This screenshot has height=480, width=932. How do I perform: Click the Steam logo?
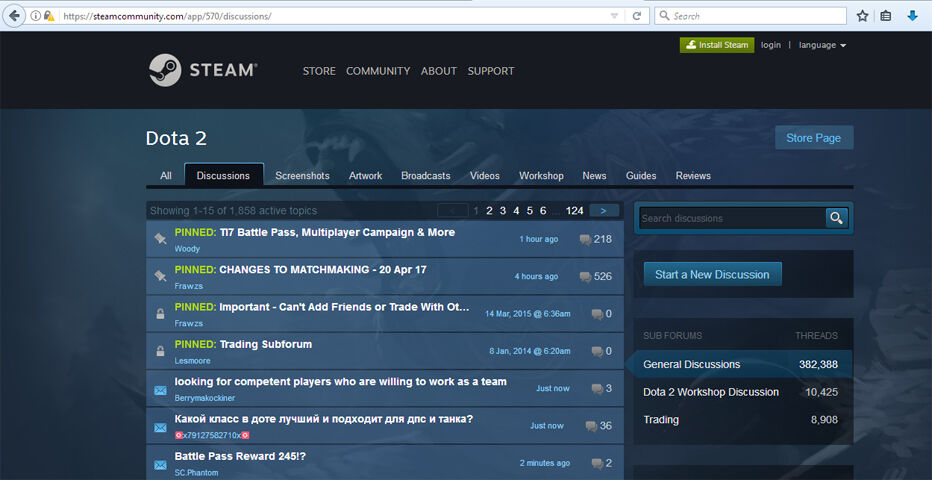click(203, 70)
